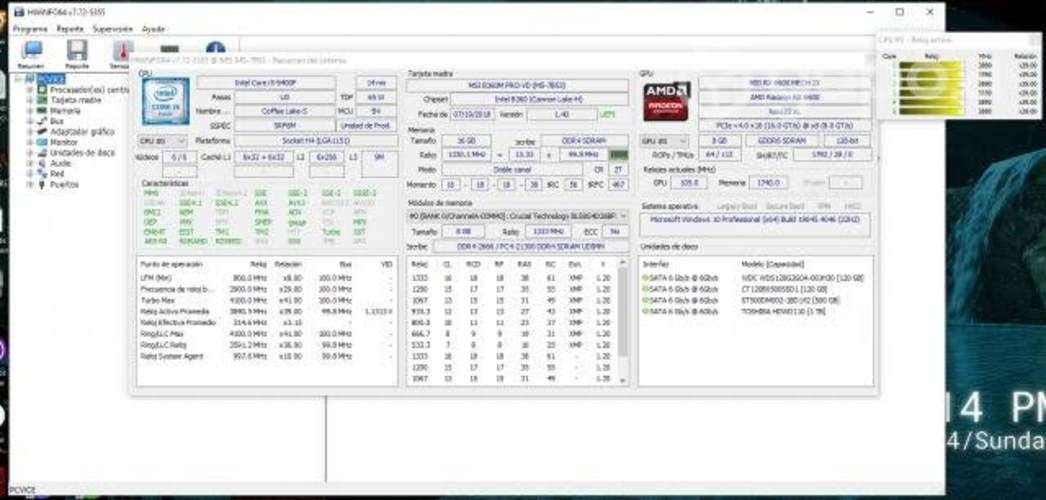Expand the Adaptador gráfico tree node
Screen dimensions: 1046x500
point(29,132)
